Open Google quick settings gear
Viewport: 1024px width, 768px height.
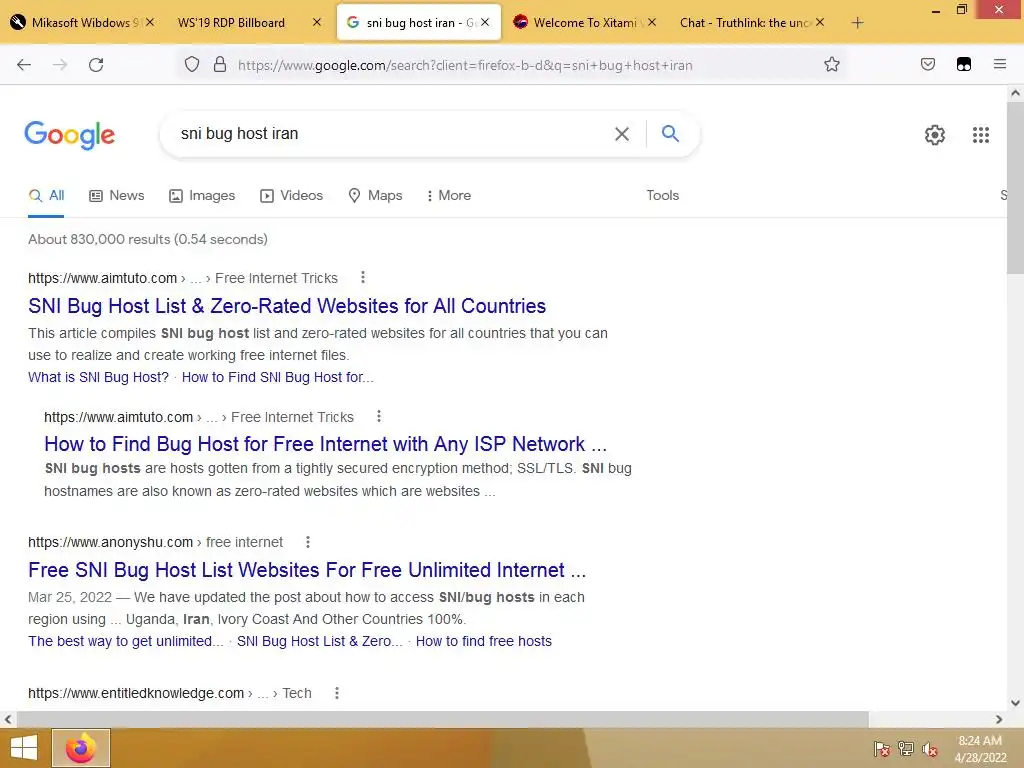click(x=935, y=135)
